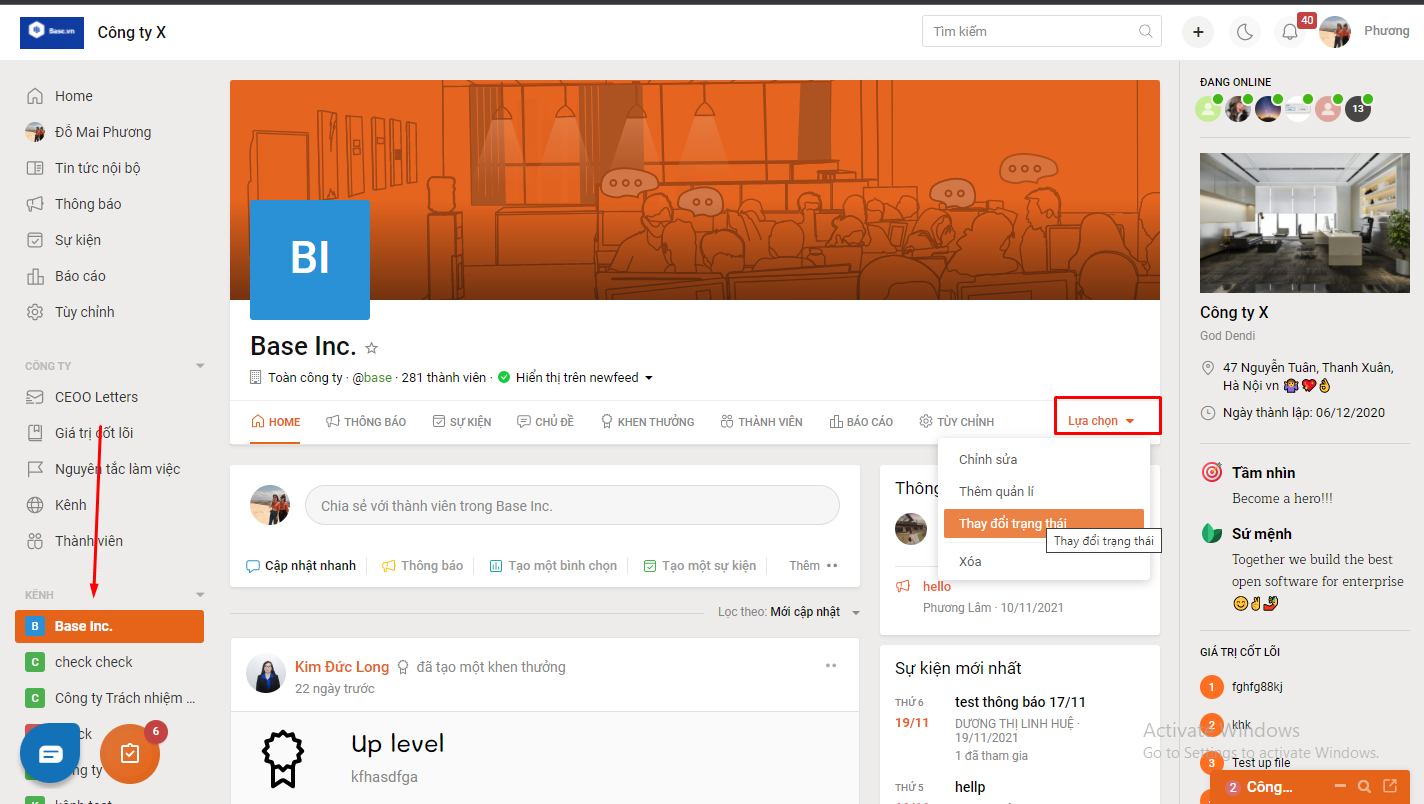Open the plus create button
The image size is (1424, 804).
[1198, 32]
